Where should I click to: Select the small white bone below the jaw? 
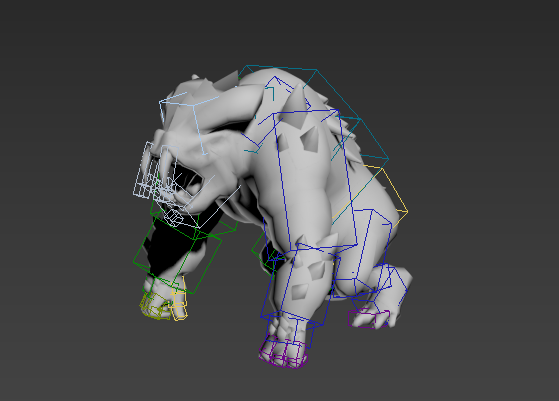pyautogui.click(x=174, y=217)
